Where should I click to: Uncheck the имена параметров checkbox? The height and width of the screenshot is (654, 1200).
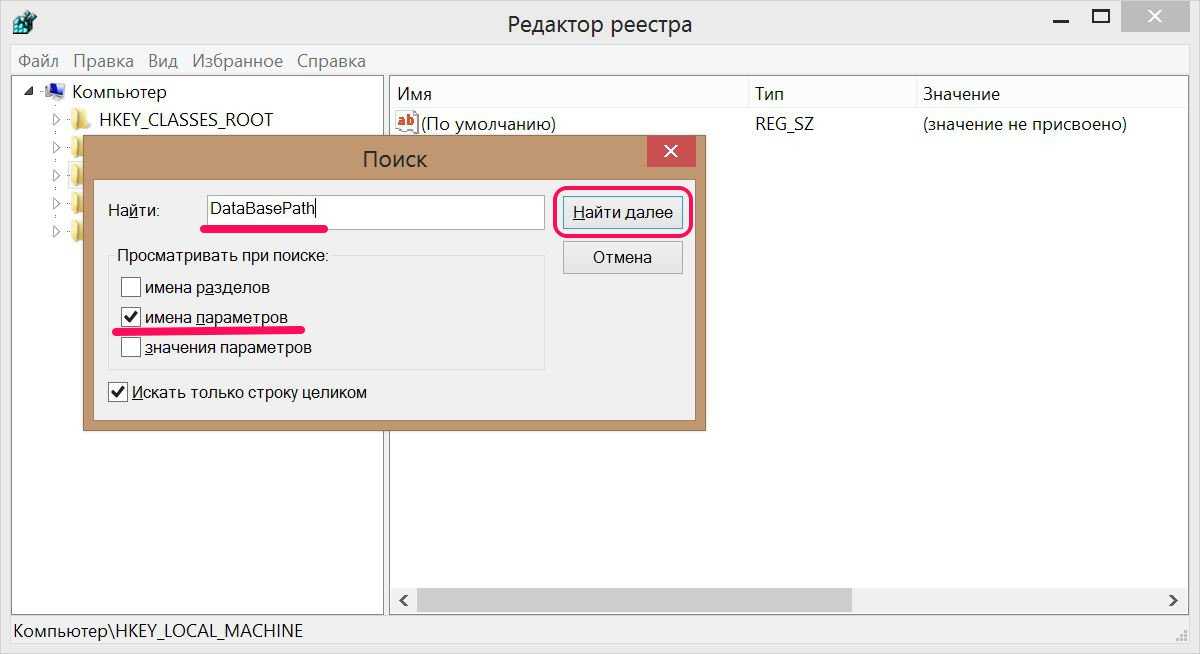pos(131,318)
